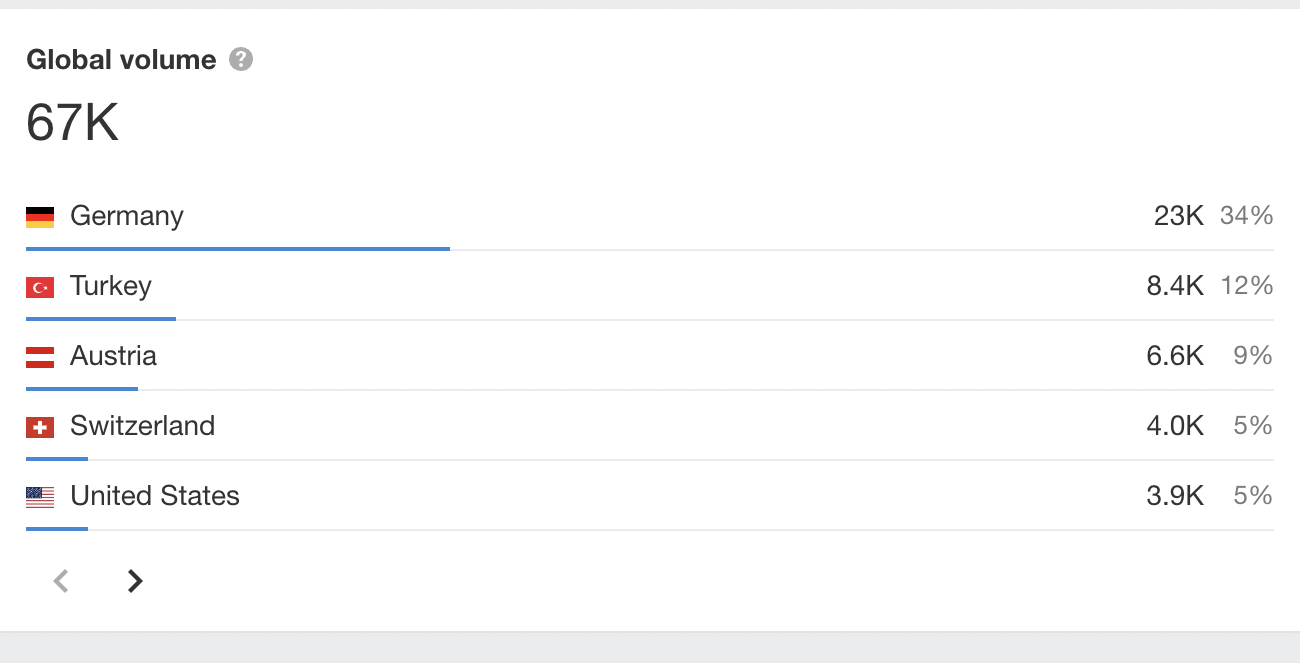Click Turkey's blue volume bar

click(101, 319)
